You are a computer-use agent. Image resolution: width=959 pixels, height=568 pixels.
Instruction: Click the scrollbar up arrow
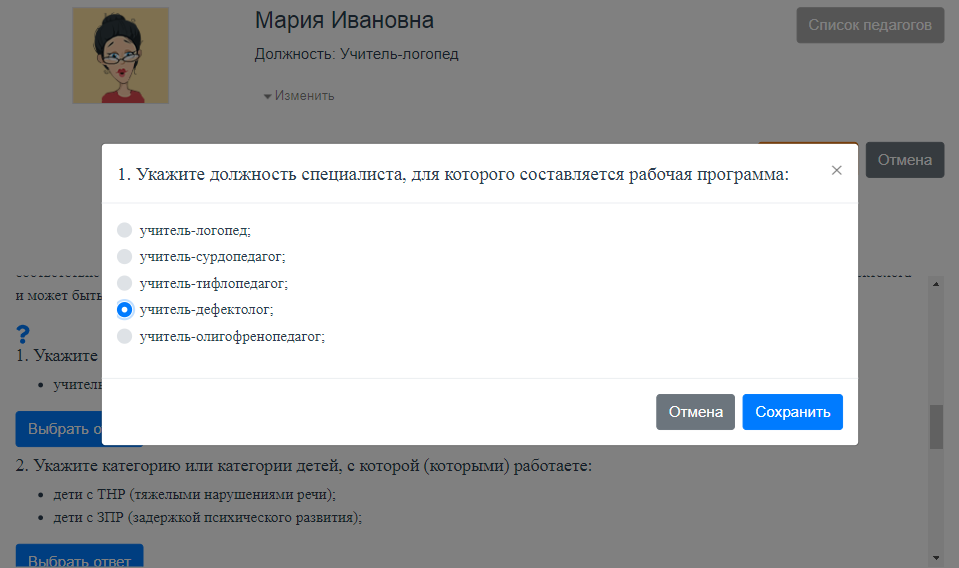(x=936, y=283)
